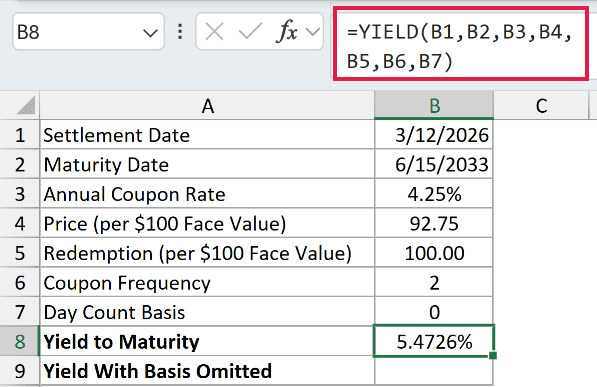Click the Name Box showing B8
Screen dimensions: 597x387
[88, 32]
